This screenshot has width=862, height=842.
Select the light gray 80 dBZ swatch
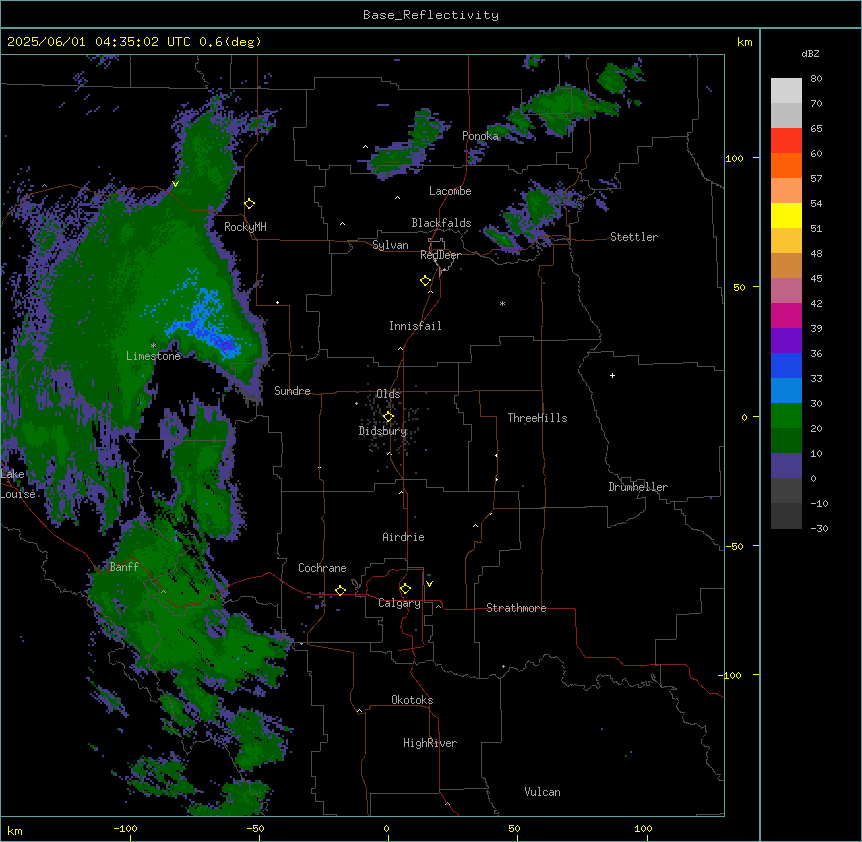click(786, 91)
